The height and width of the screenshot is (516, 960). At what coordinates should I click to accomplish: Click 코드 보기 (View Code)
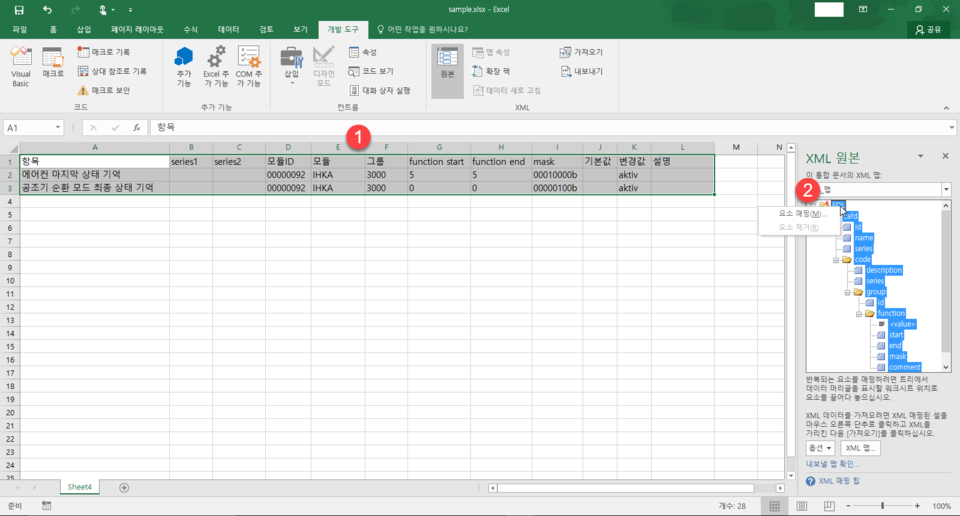click(371, 72)
